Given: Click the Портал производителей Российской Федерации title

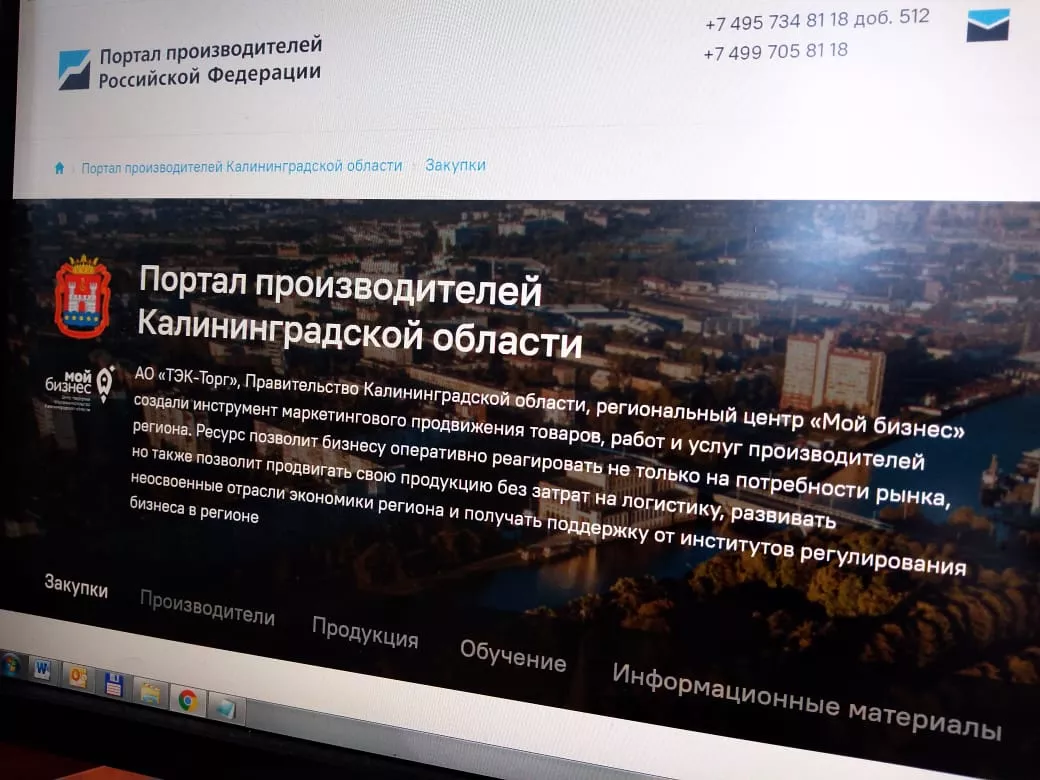Looking at the screenshot, I should [x=210, y=62].
